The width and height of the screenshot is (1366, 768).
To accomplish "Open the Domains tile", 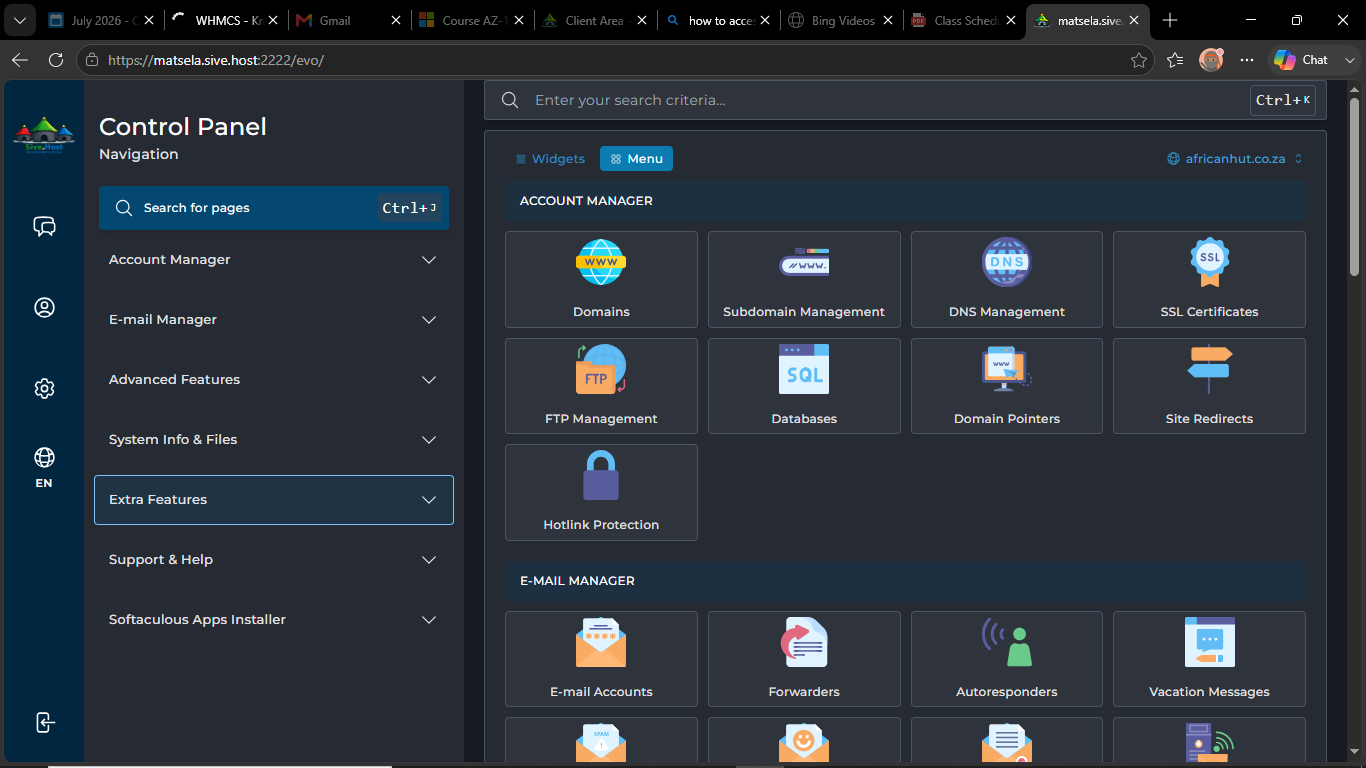I will click(601, 280).
